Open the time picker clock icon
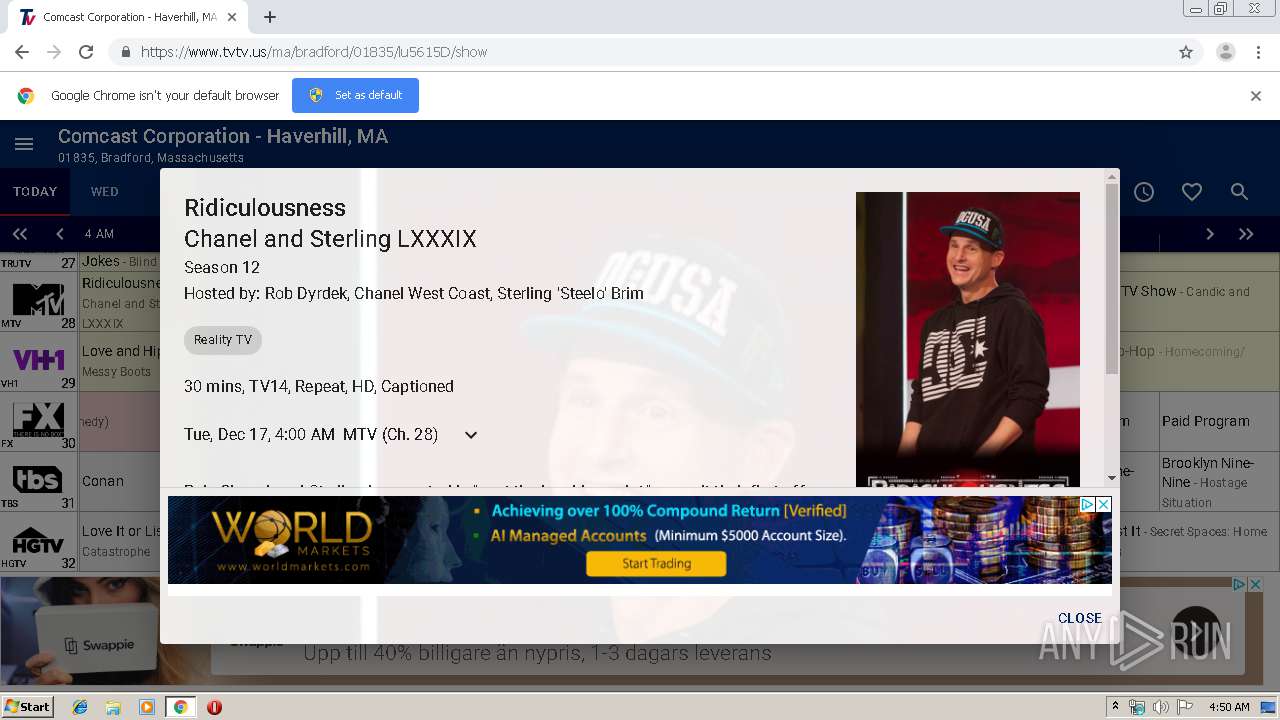 [1144, 192]
